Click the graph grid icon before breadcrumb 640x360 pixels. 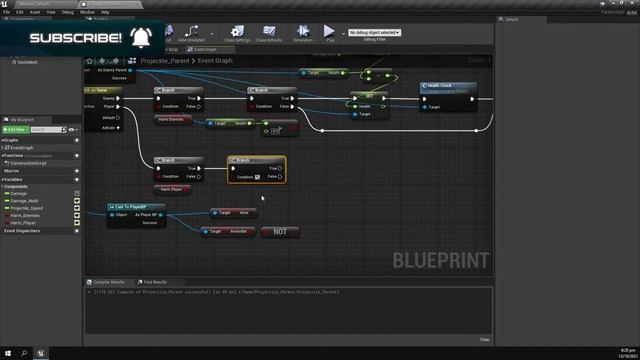(132, 61)
